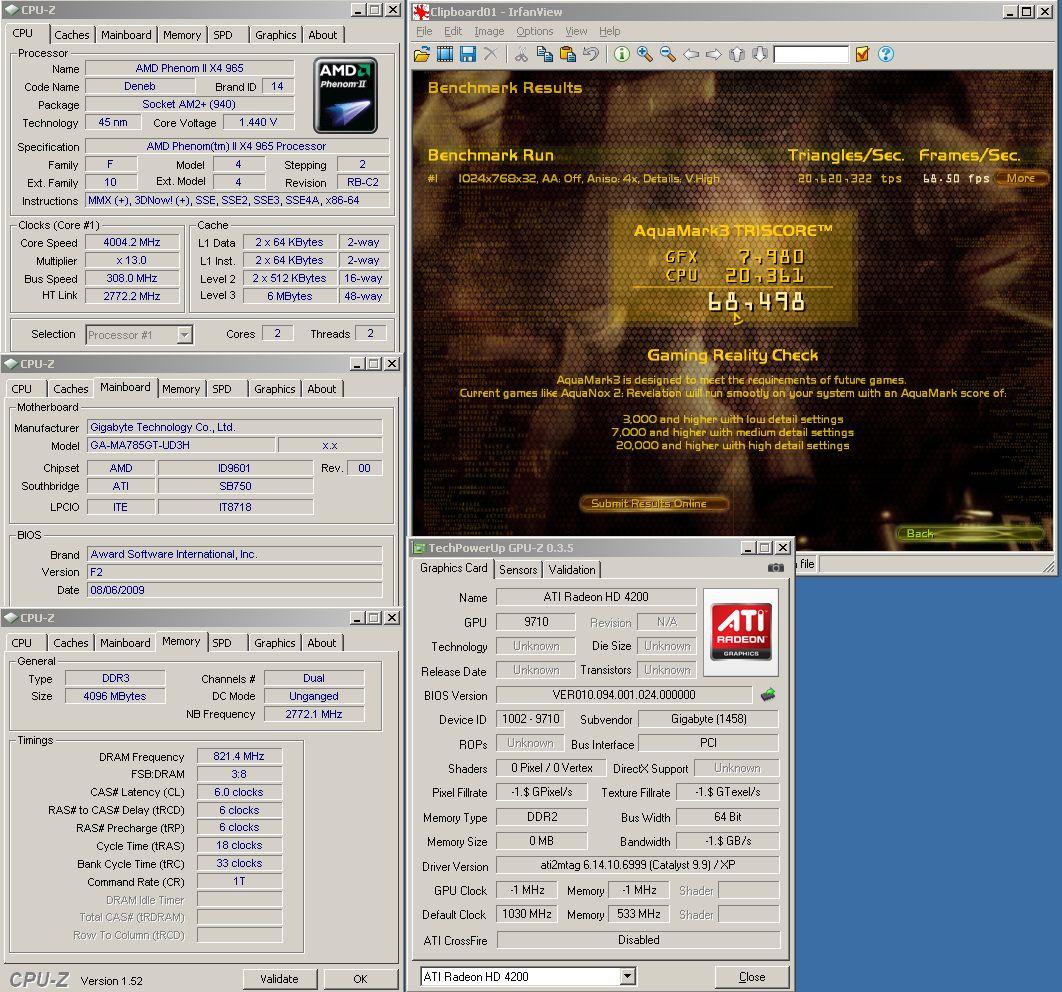The width and height of the screenshot is (1062, 992).
Task: Open the GPU-Z graphics card selection dropdown
Action: click(x=627, y=976)
